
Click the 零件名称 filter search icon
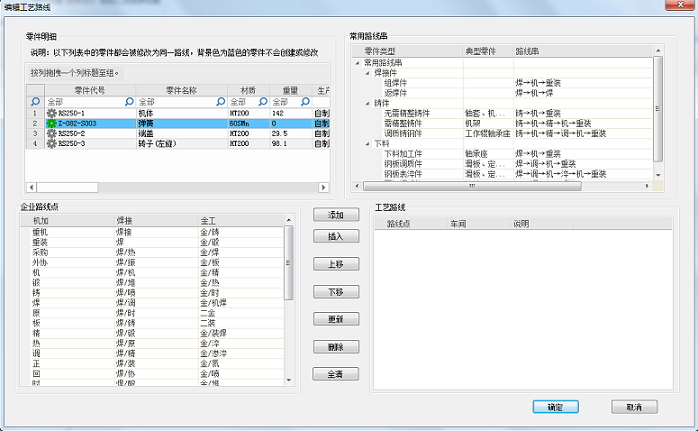(220, 102)
